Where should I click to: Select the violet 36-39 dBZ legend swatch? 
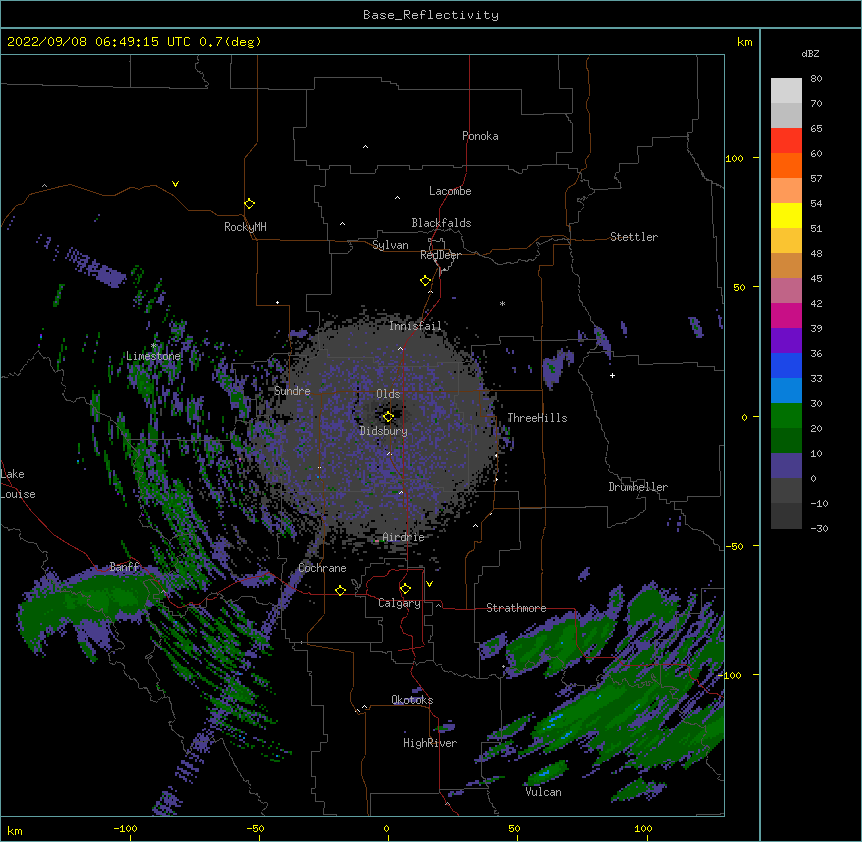tap(786, 341)
